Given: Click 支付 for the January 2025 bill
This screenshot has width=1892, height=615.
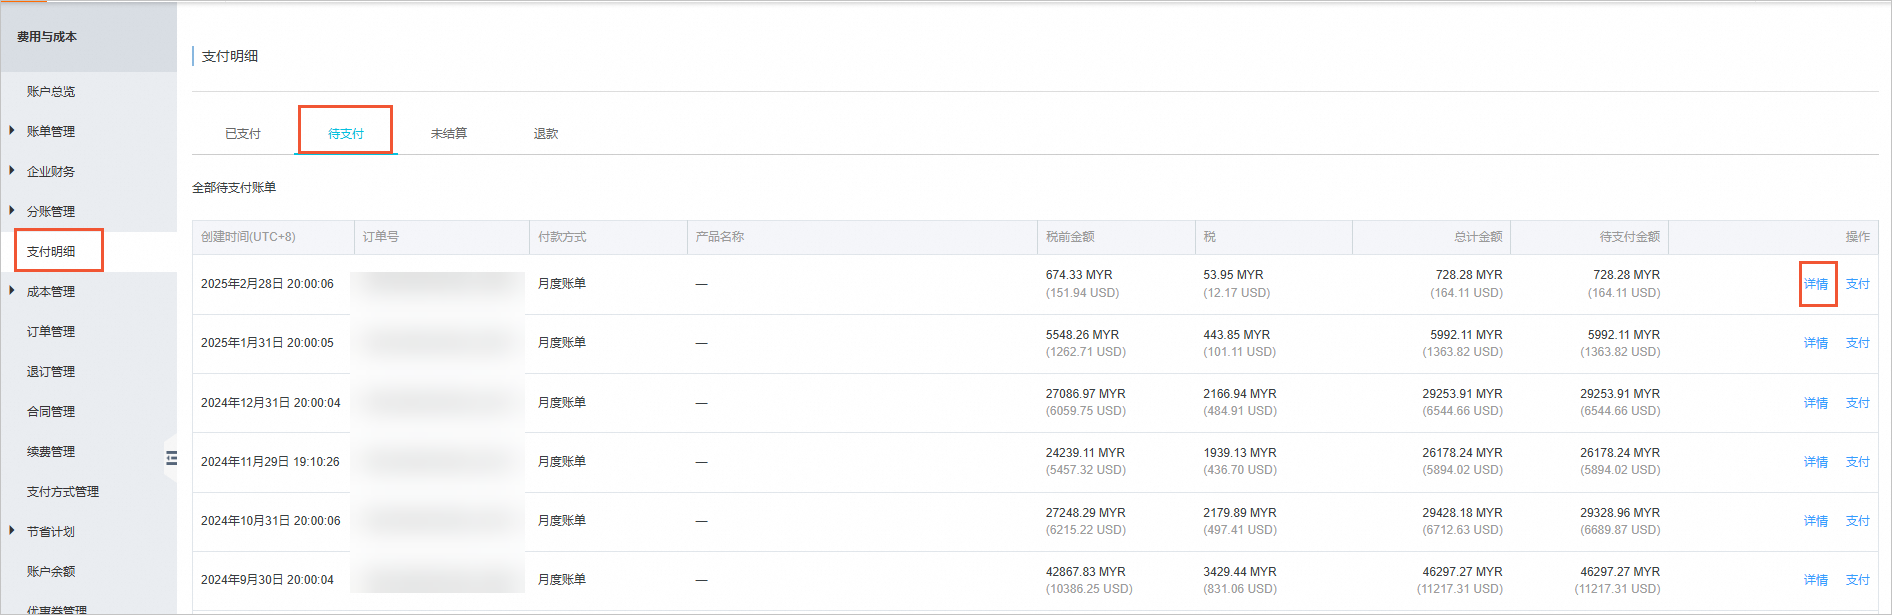Looking at the screenshot, I should (1858, 343).
